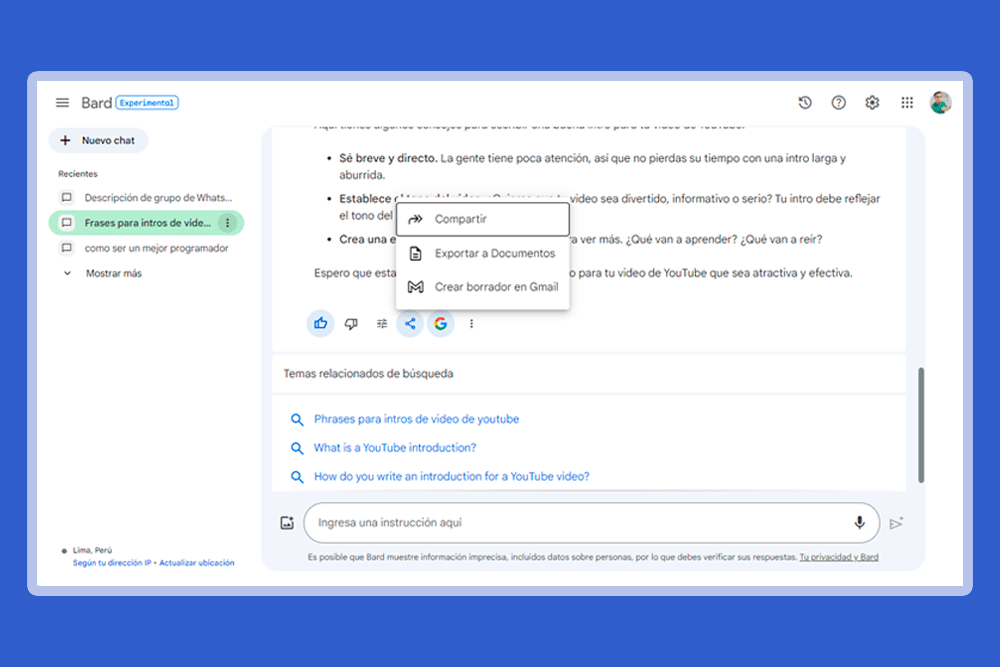Search 'How do you write an introduction for a YouTube video?'
This screenshot has height=667, width=1000.
(452, 476)
